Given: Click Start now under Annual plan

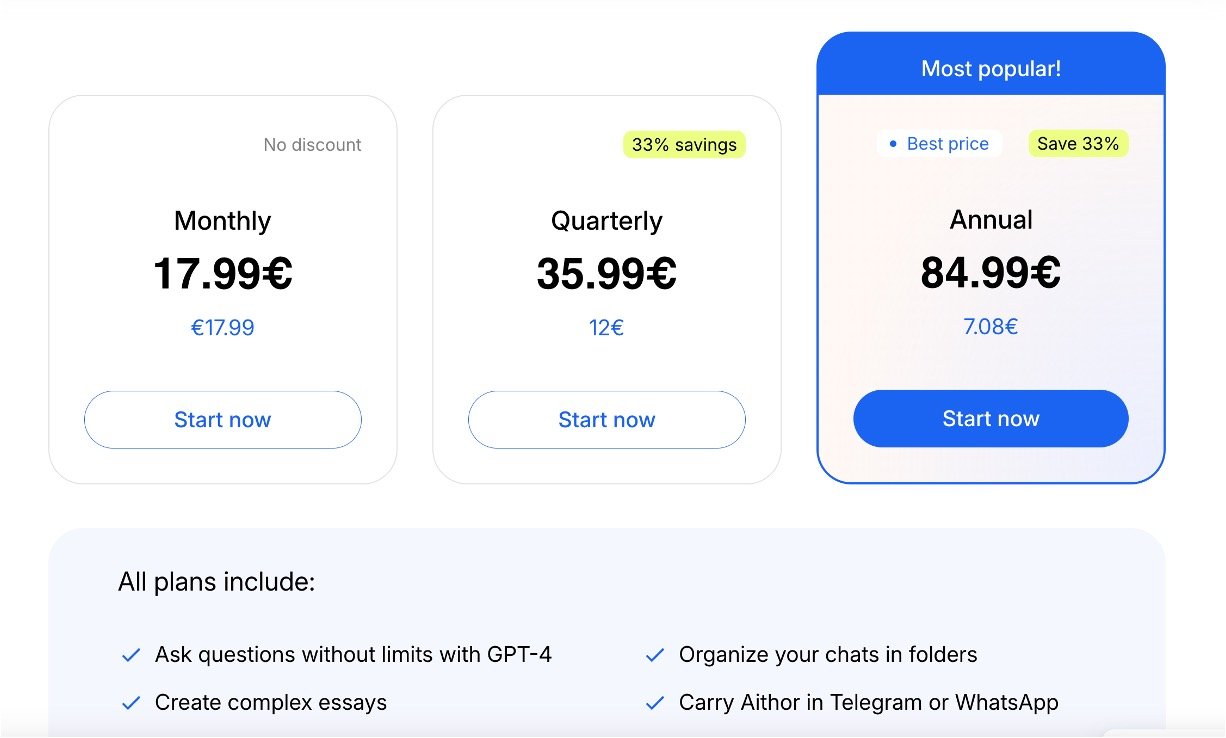Looking at the screenshot, I should tap(990, 419).
